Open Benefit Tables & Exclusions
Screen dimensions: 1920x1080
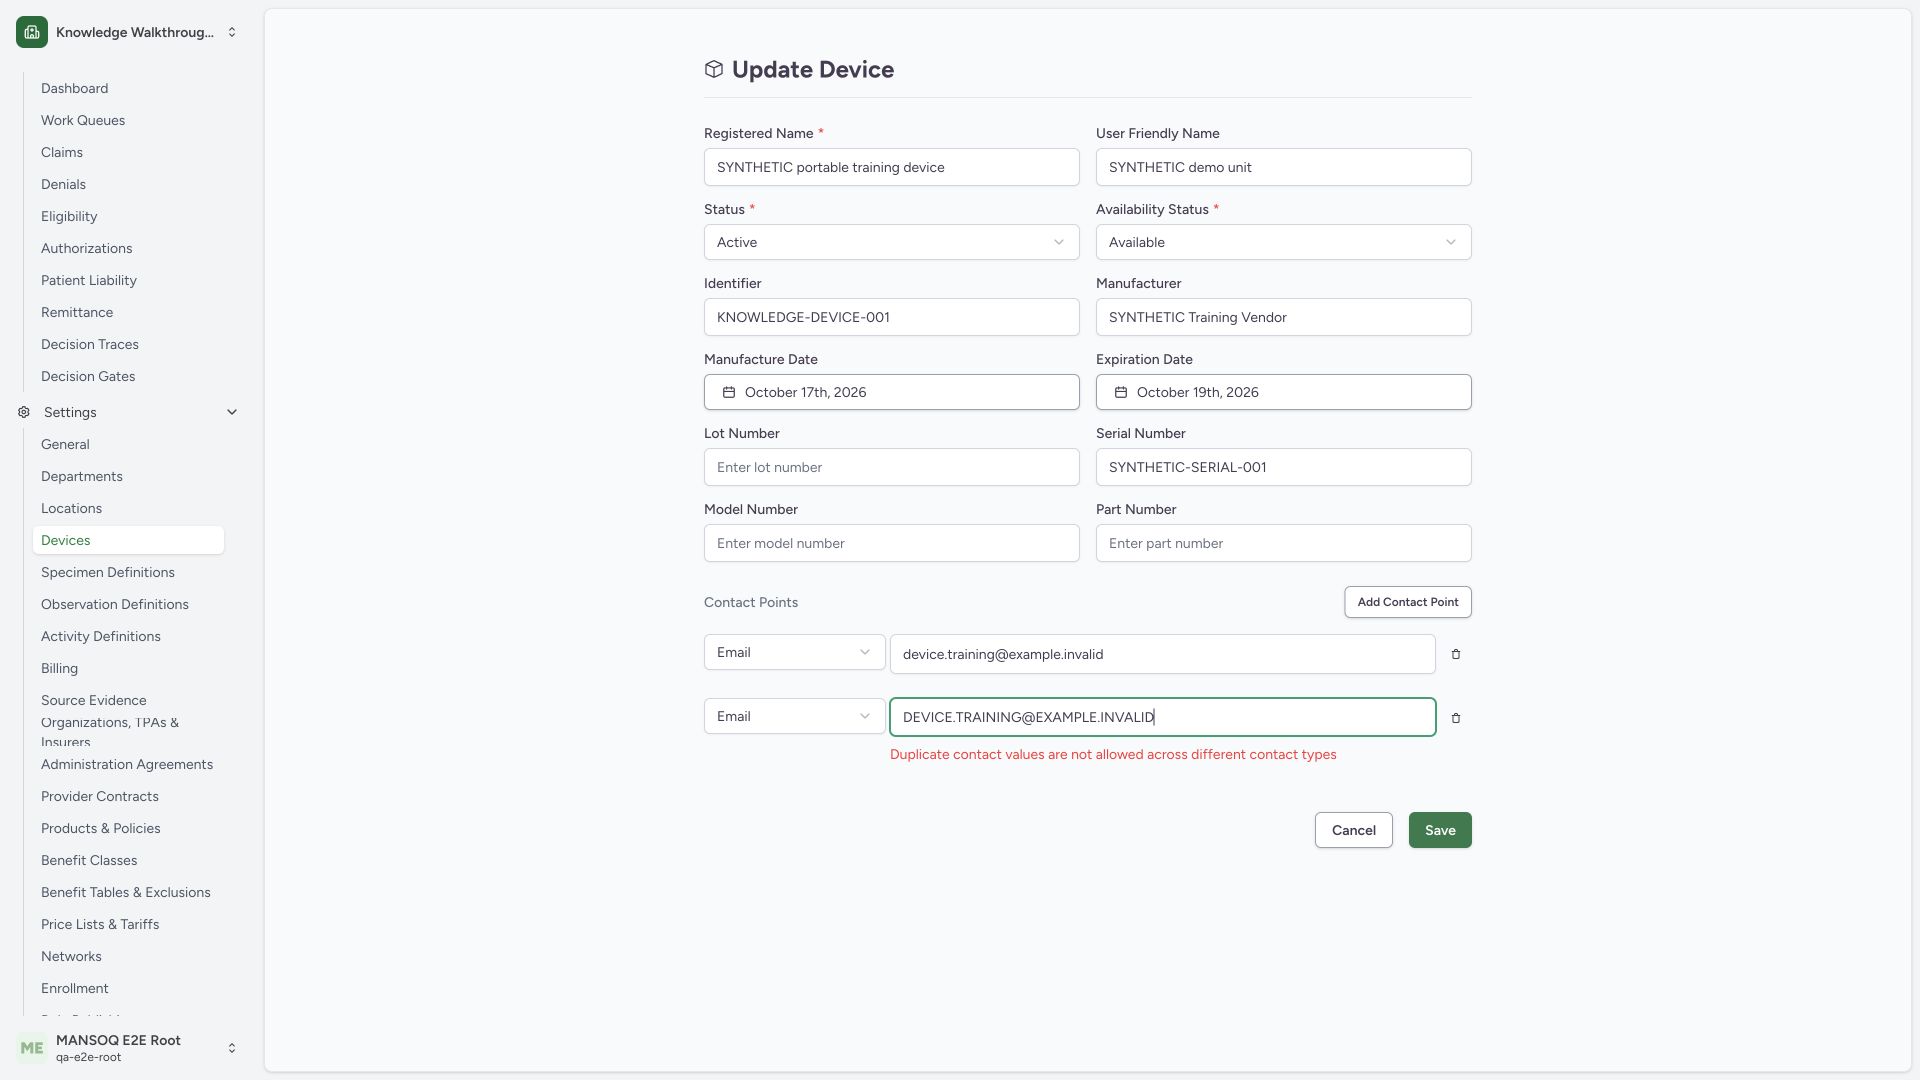(x=126, y=892)
